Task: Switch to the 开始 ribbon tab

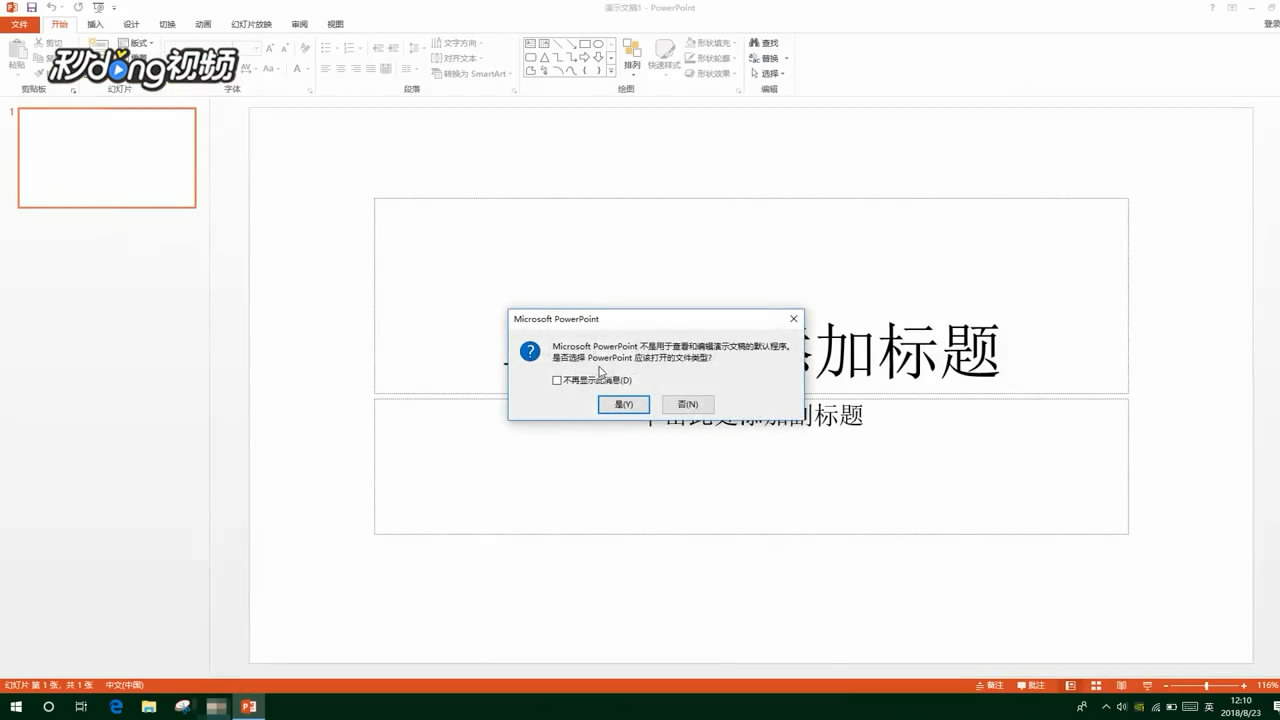Action: click(59, 24)
